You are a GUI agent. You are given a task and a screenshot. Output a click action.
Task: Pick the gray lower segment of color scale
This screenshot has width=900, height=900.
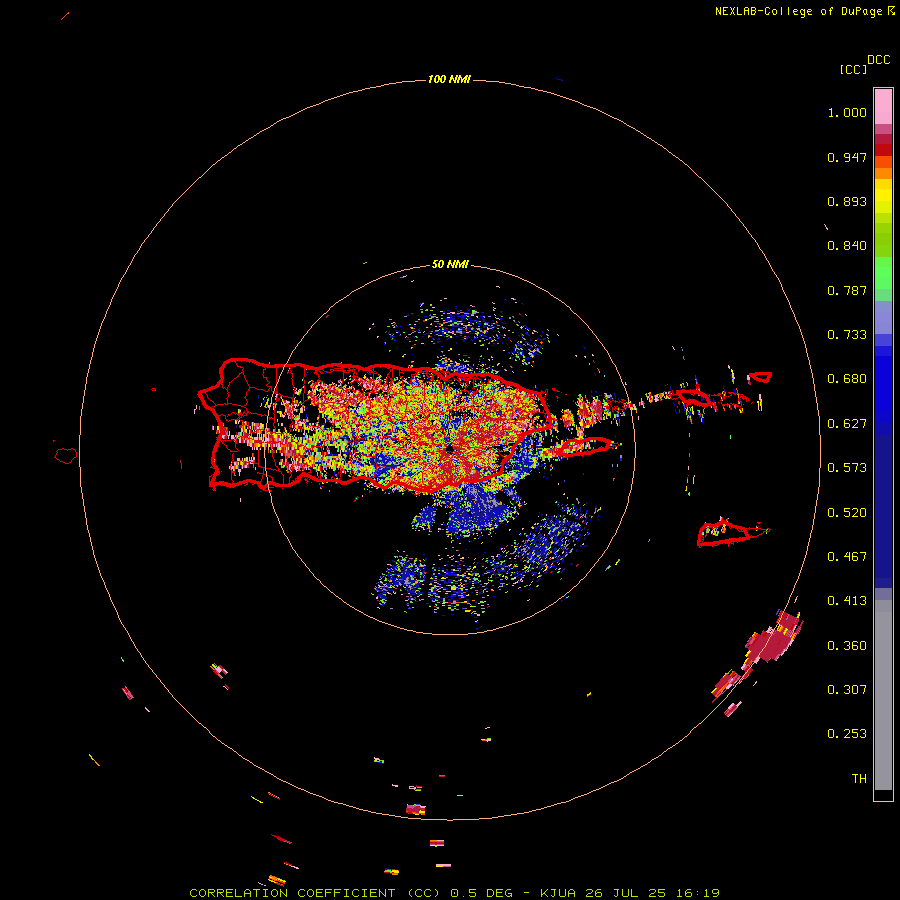[883, 695]
